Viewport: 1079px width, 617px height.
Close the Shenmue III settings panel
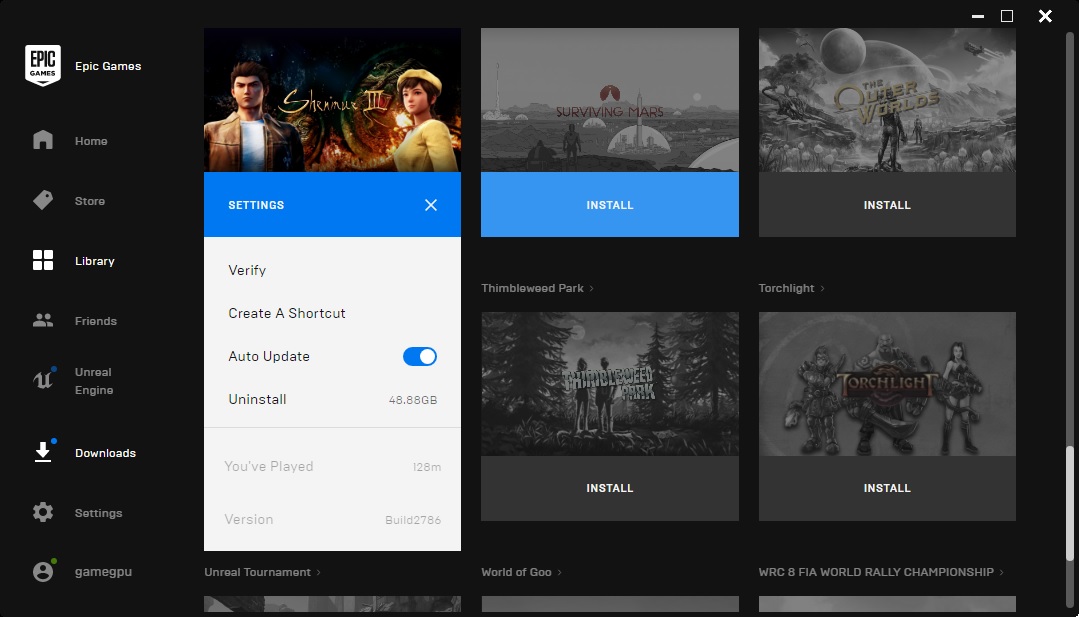pyautogui.click(x=431, y=205)
